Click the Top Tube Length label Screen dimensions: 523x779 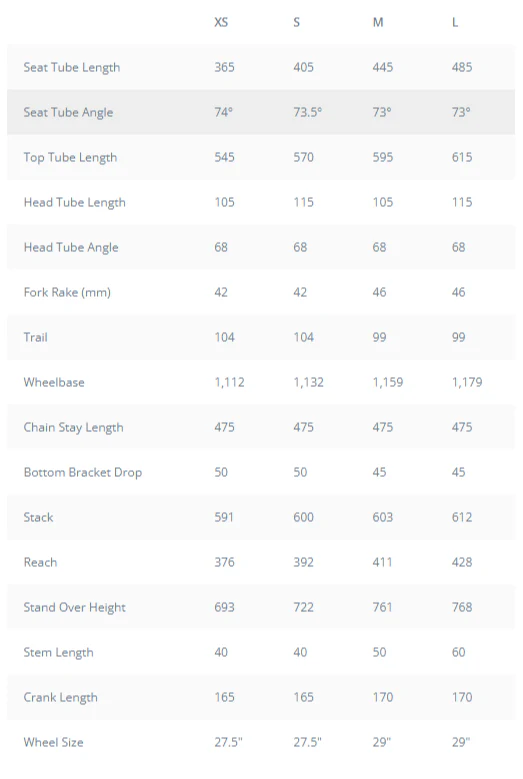(71, 157)
